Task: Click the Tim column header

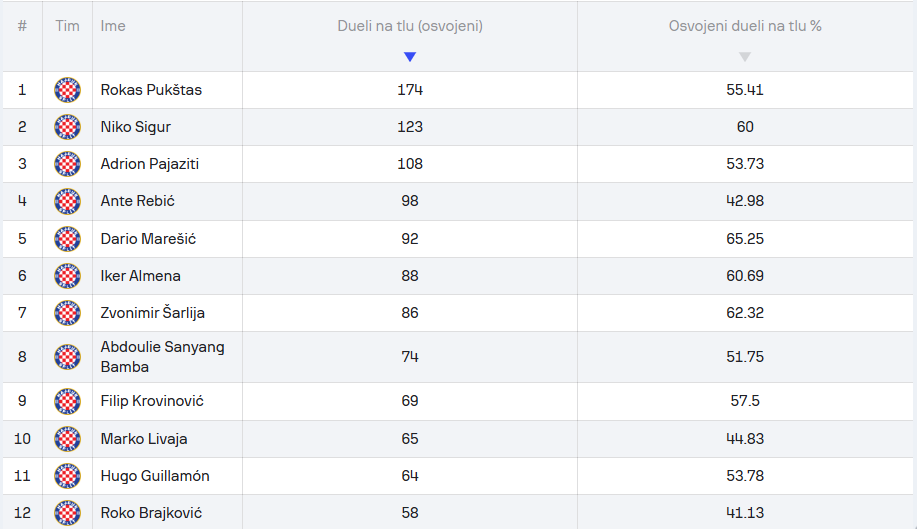Action: (x=67, y=26)
